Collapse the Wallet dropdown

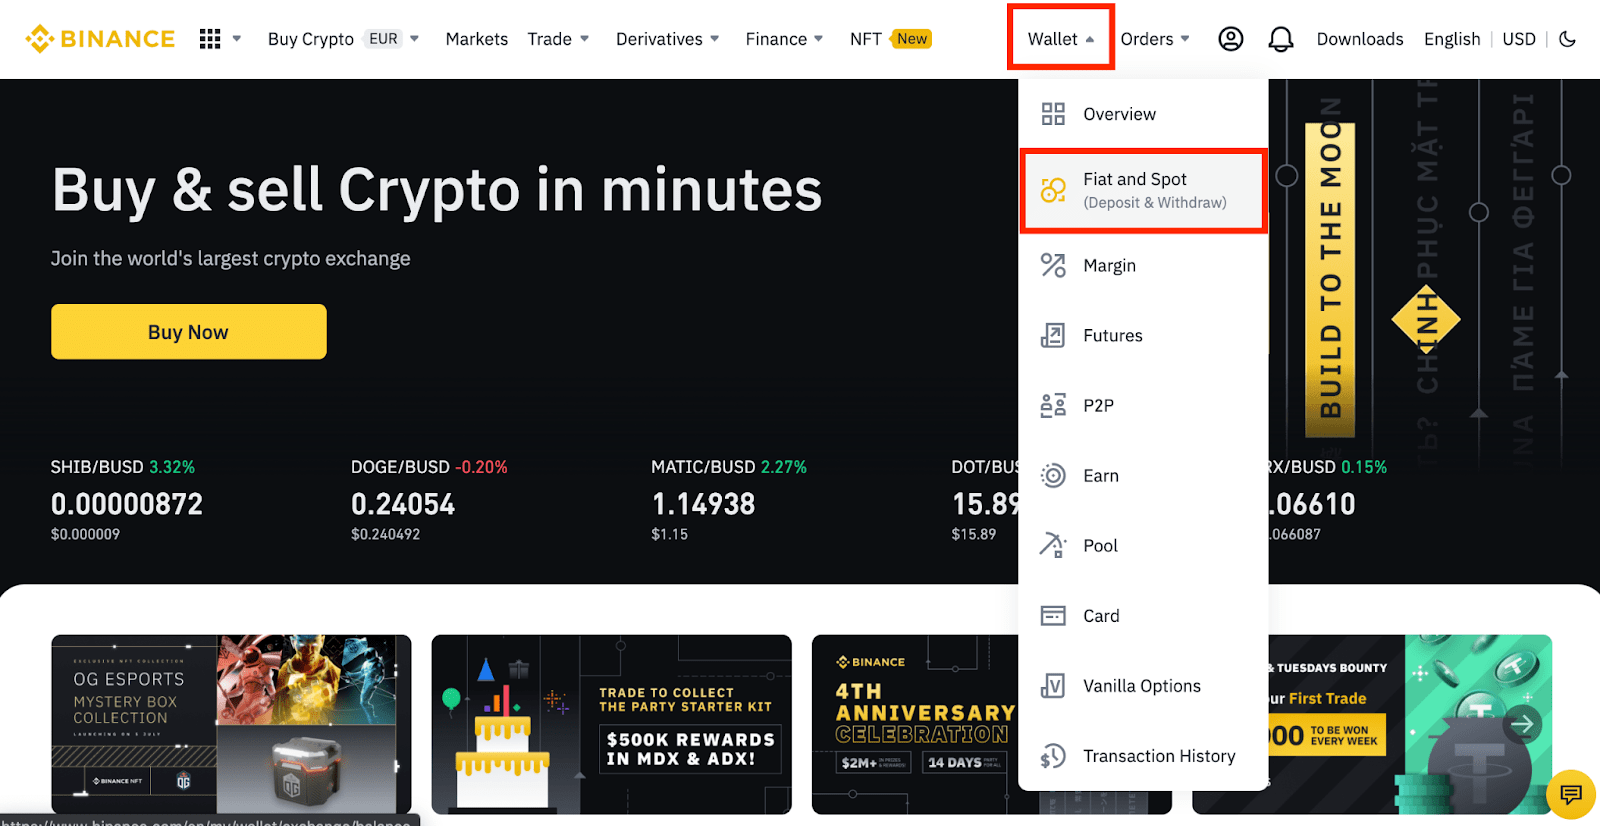[x=1060, y=39]
